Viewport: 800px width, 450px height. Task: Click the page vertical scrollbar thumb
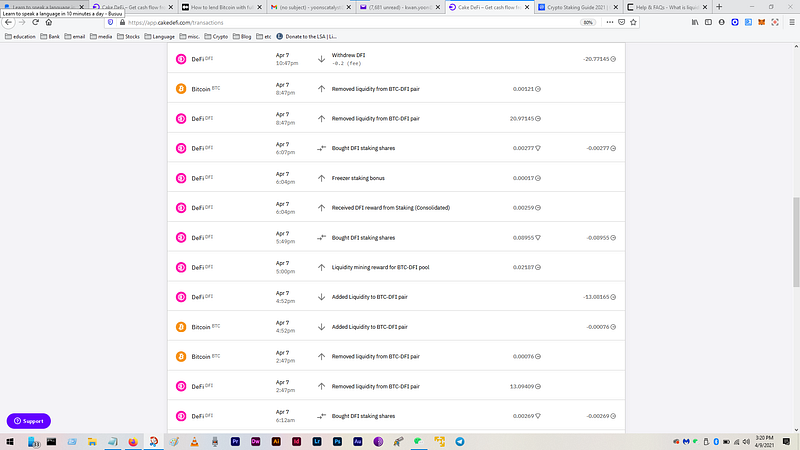point(796,242)
